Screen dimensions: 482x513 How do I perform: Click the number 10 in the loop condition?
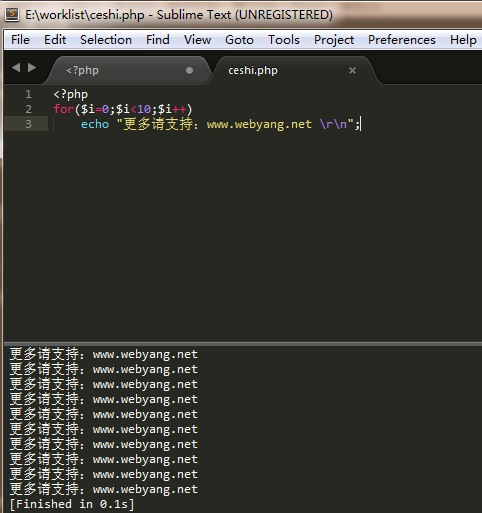click(144, 109)
